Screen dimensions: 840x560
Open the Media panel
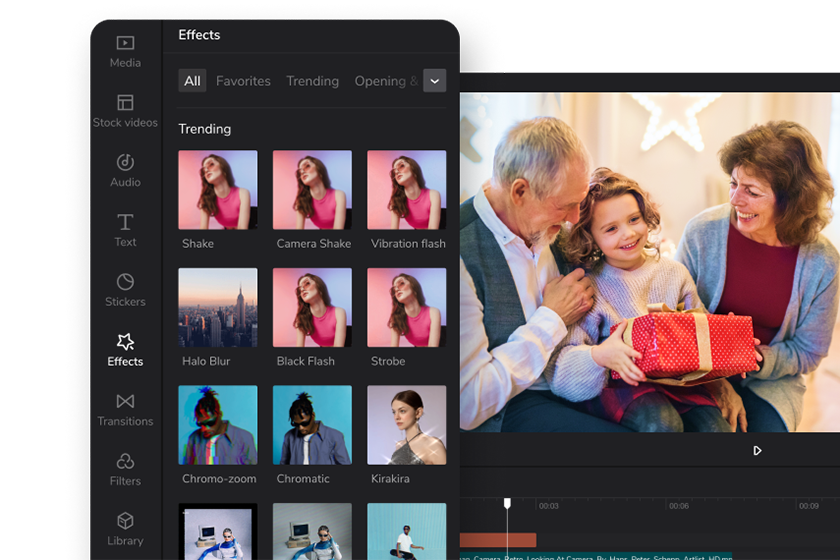tap(125, 51)
